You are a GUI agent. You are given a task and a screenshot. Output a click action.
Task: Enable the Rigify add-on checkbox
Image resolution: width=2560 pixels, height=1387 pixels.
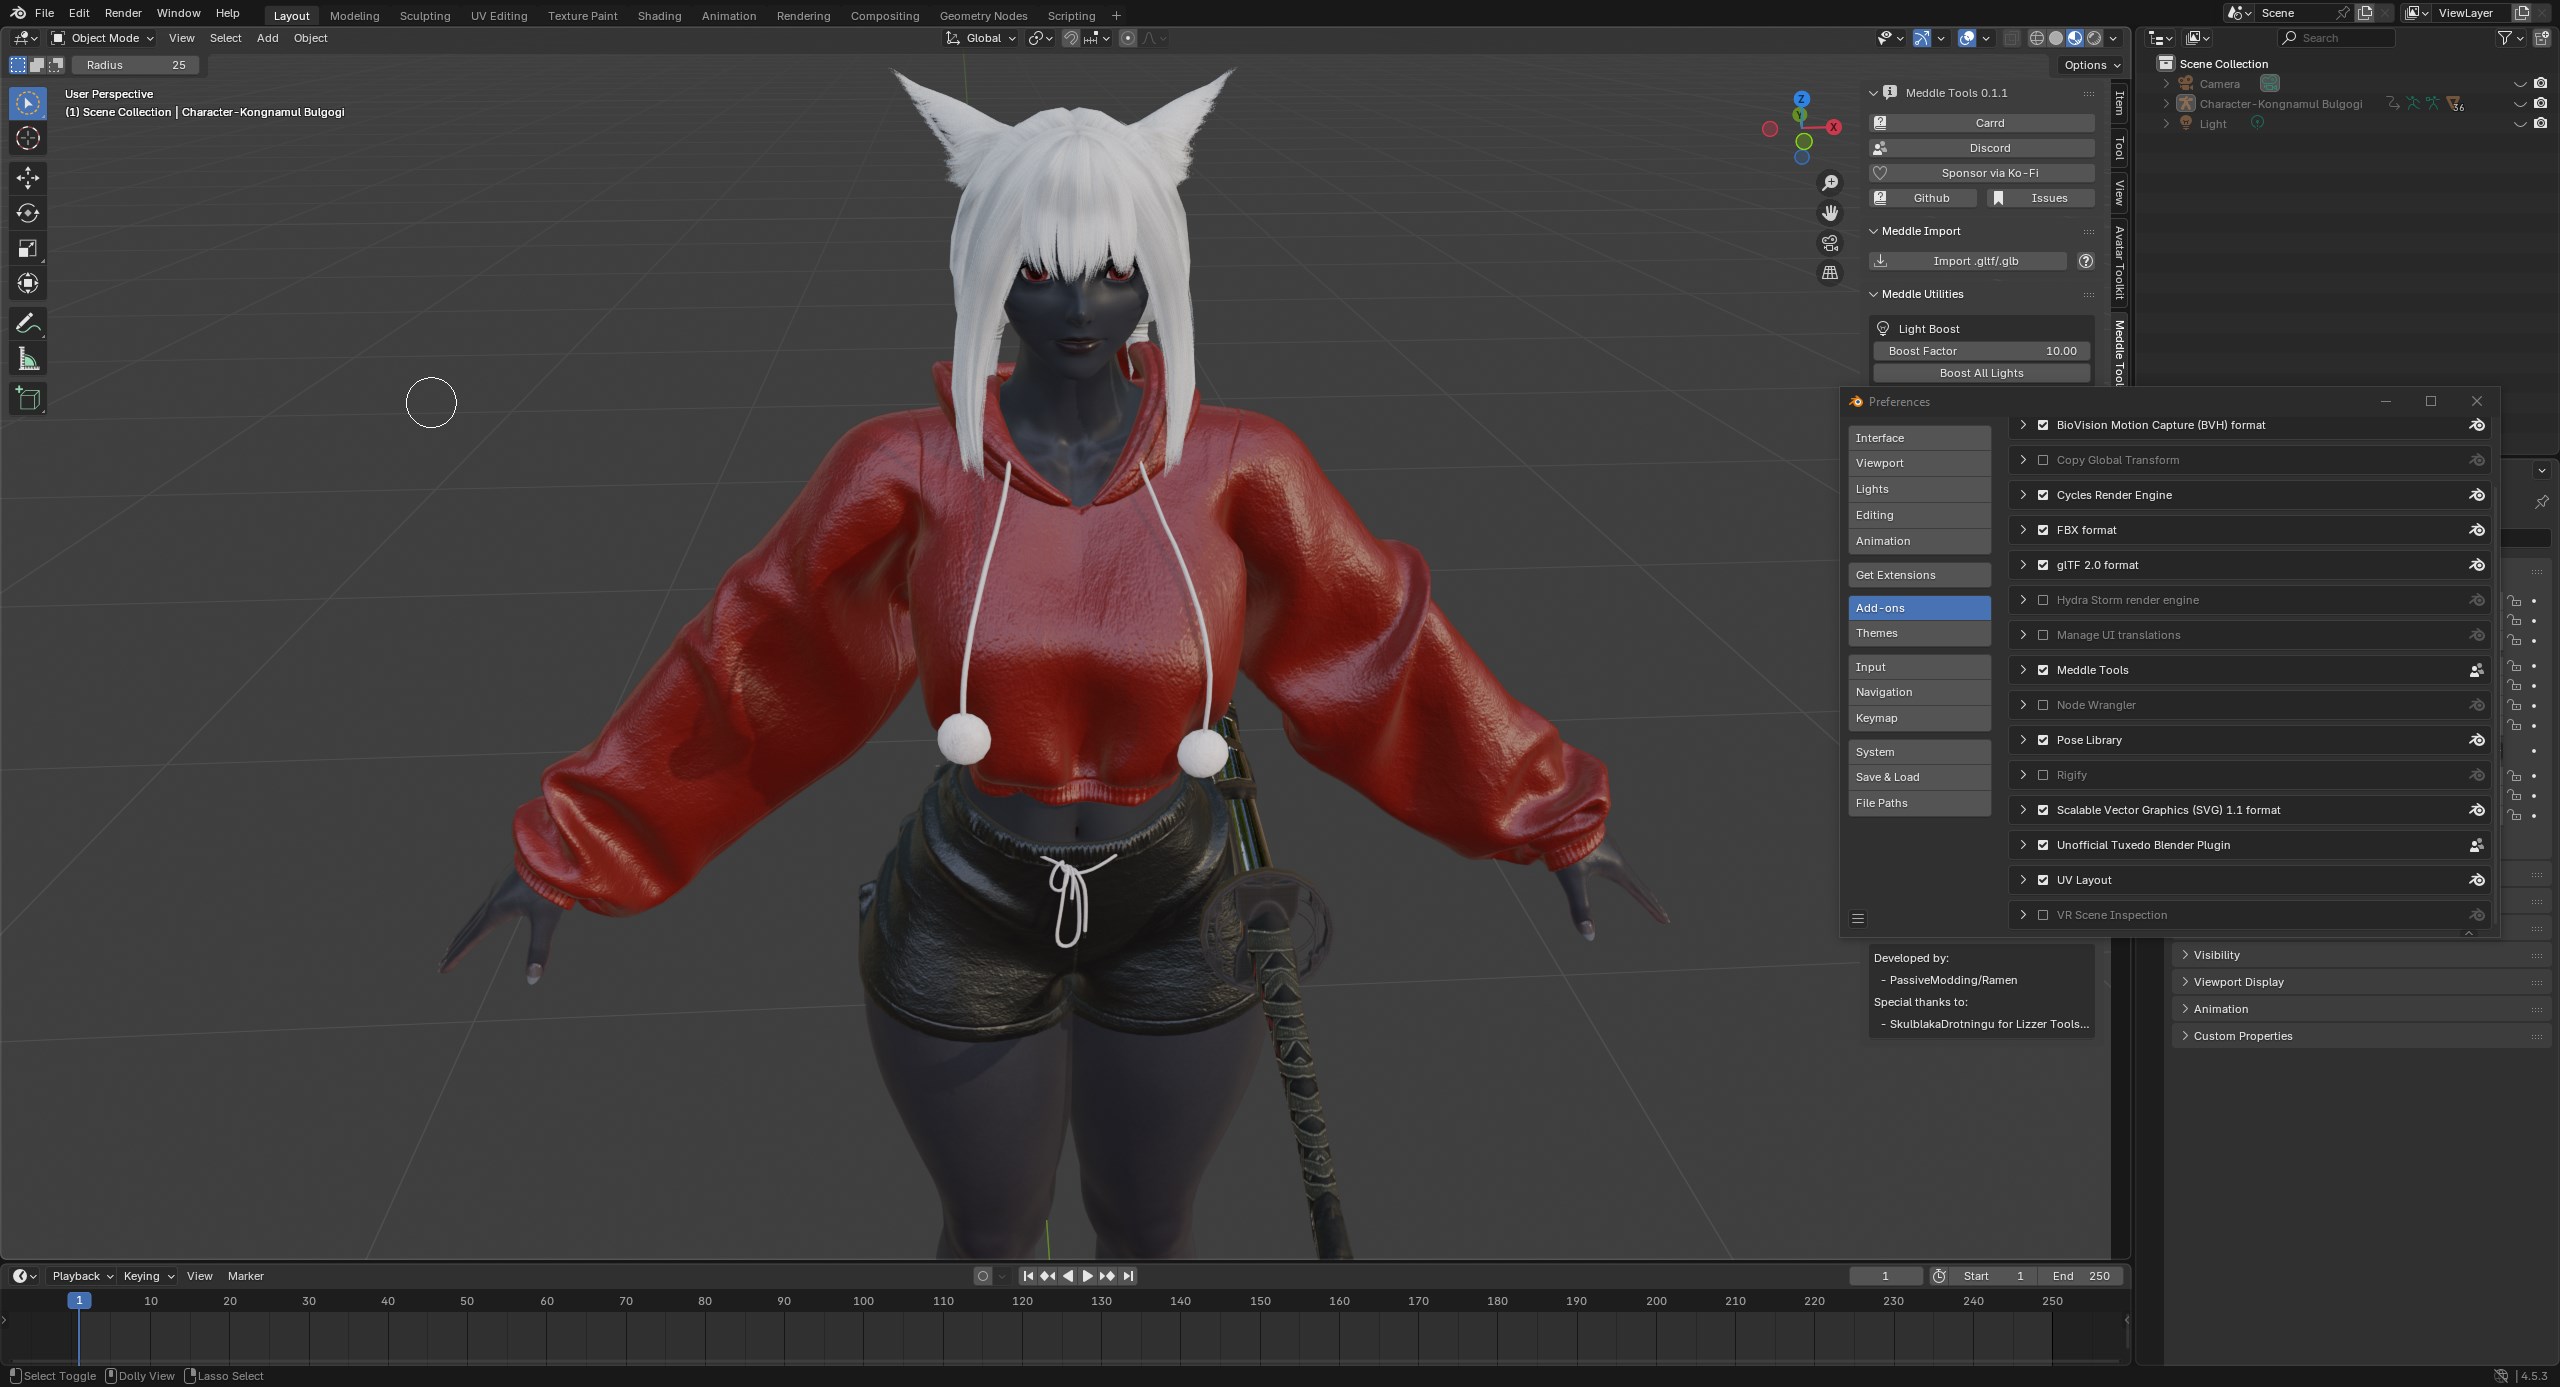click(x=2043, y=775)
